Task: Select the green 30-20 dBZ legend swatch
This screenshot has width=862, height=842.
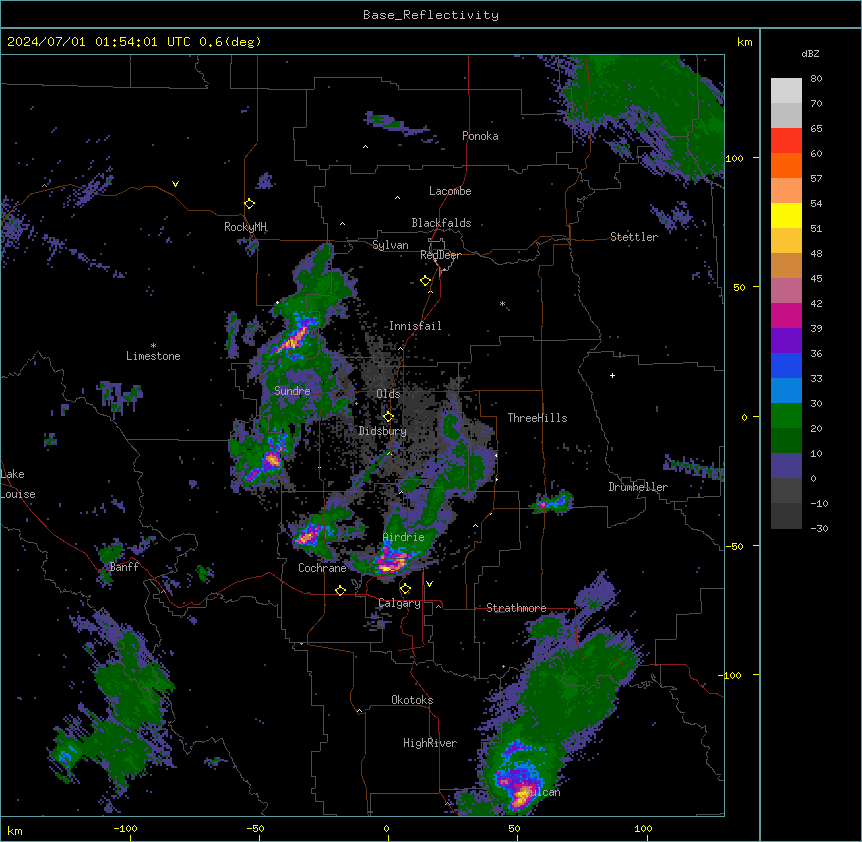Action: 786,416
